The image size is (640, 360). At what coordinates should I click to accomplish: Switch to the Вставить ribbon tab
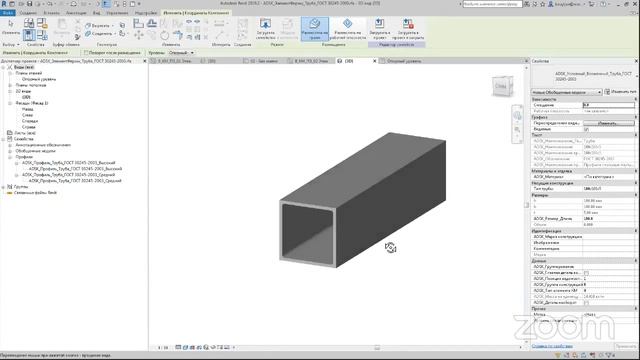click(51, 13)
